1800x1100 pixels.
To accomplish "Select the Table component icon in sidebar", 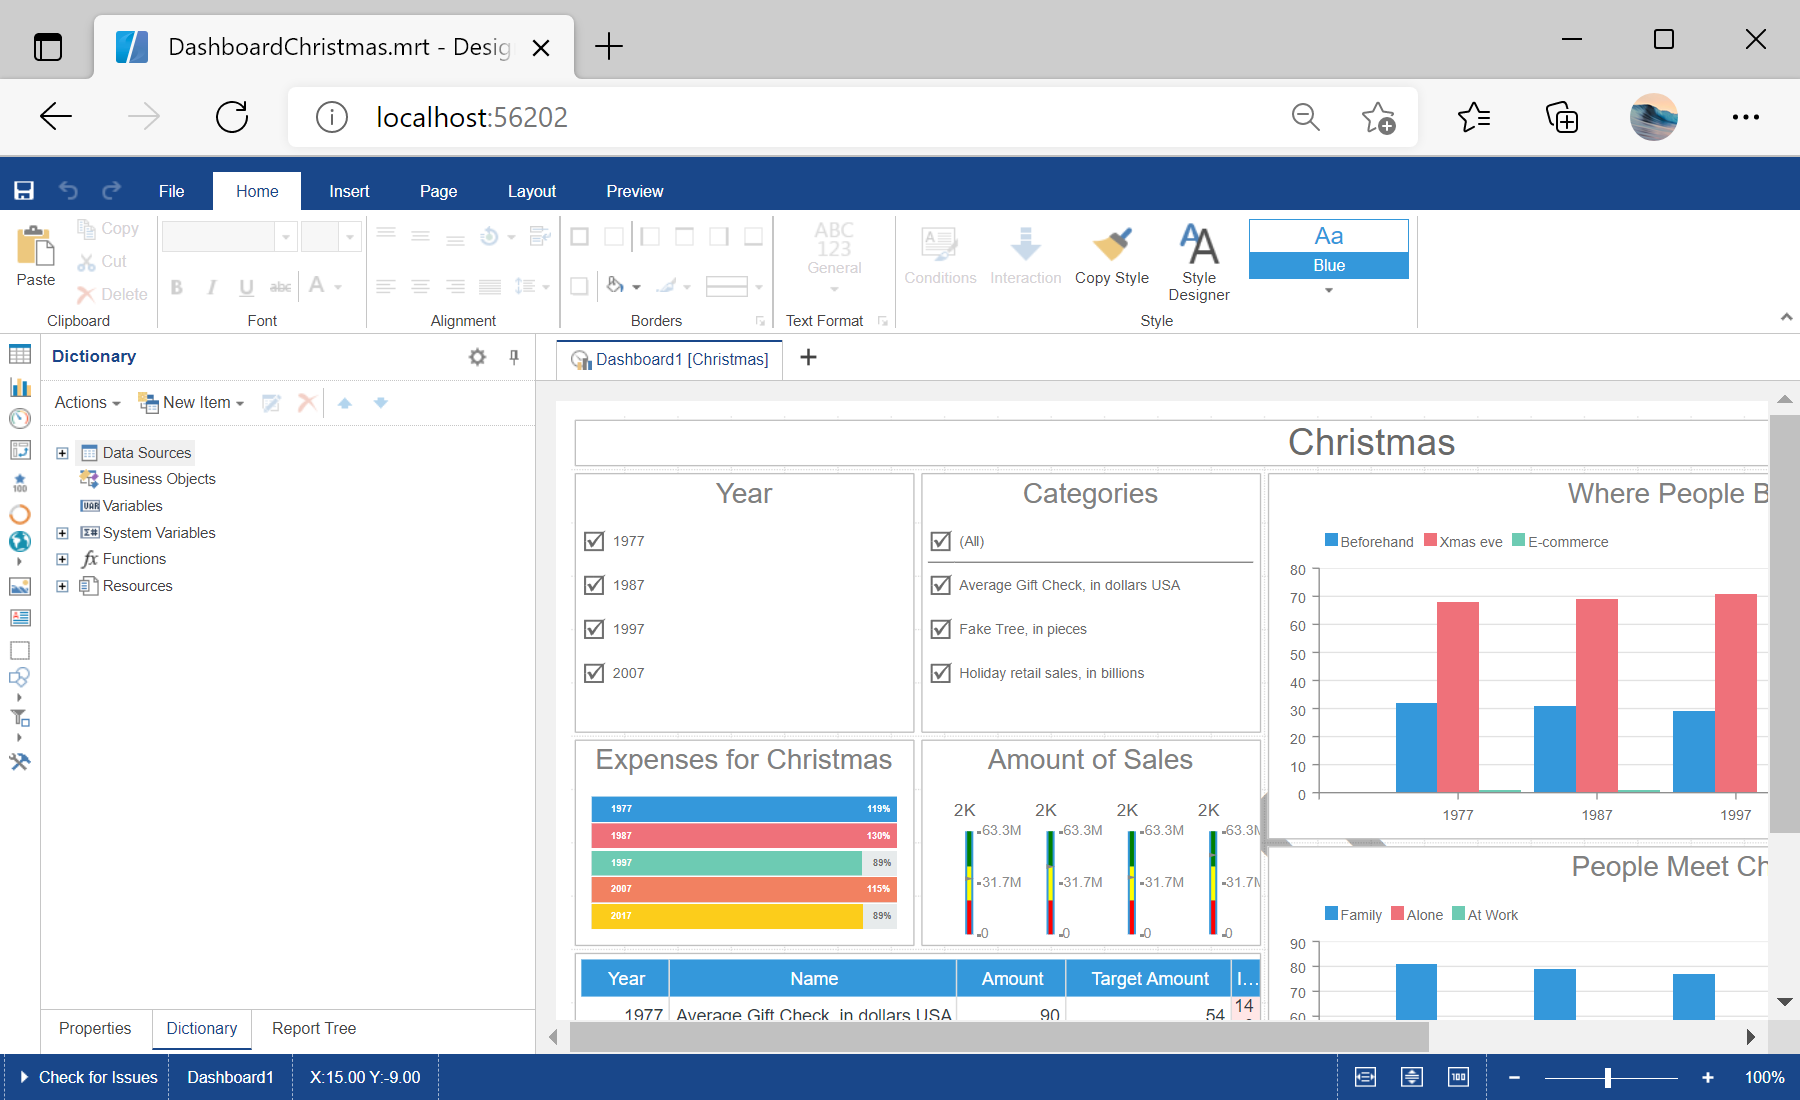I will coord(20,355).
